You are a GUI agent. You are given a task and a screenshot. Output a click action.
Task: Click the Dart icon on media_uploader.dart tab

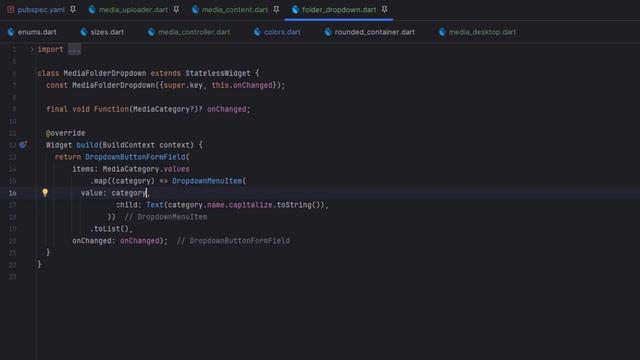point(92,9)
